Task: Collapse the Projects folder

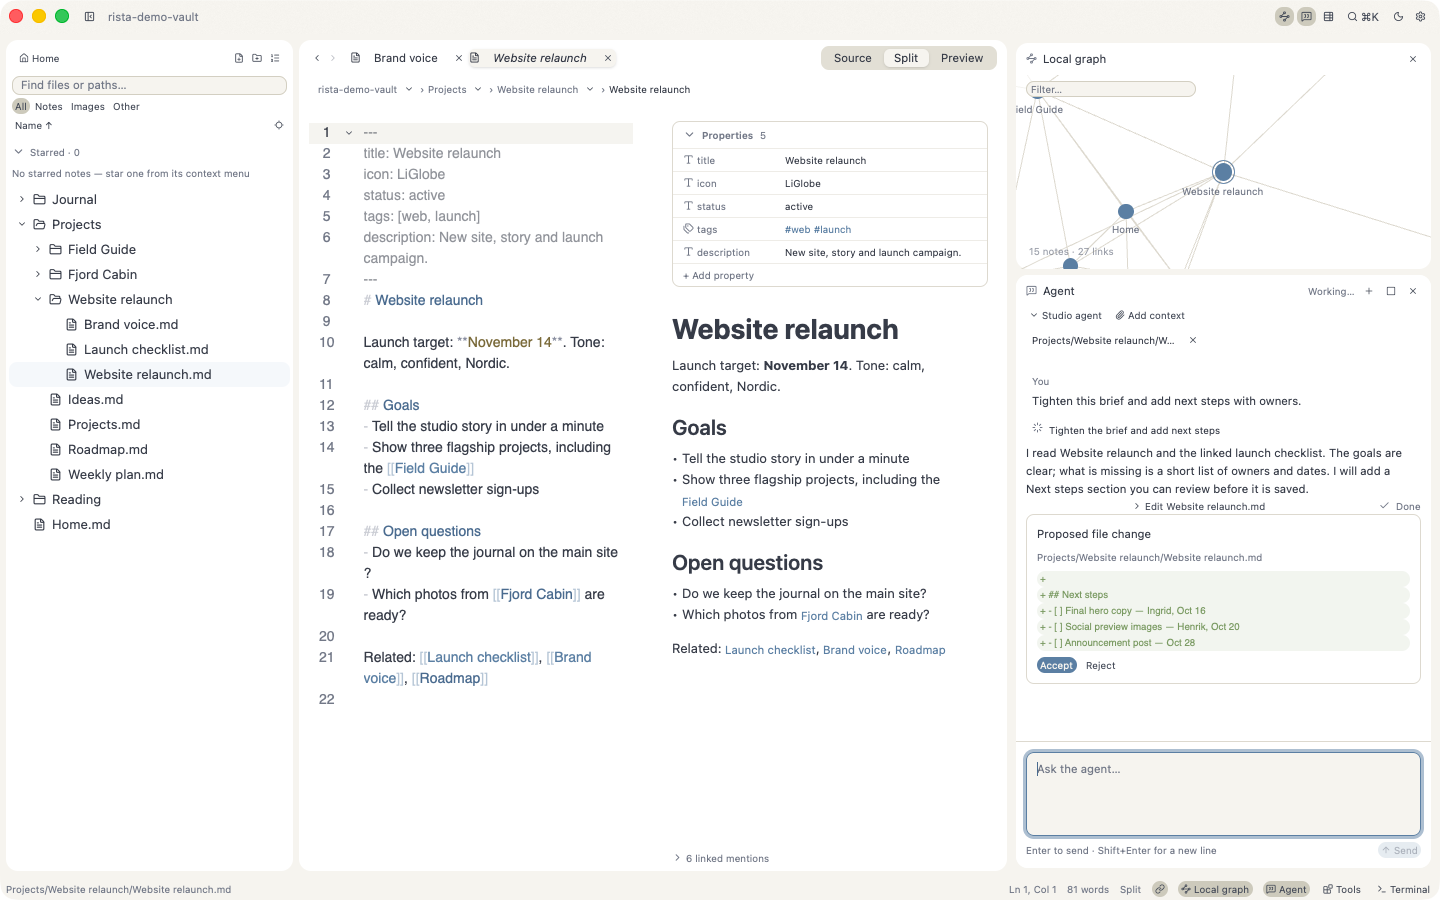Action: pos(22,224)
